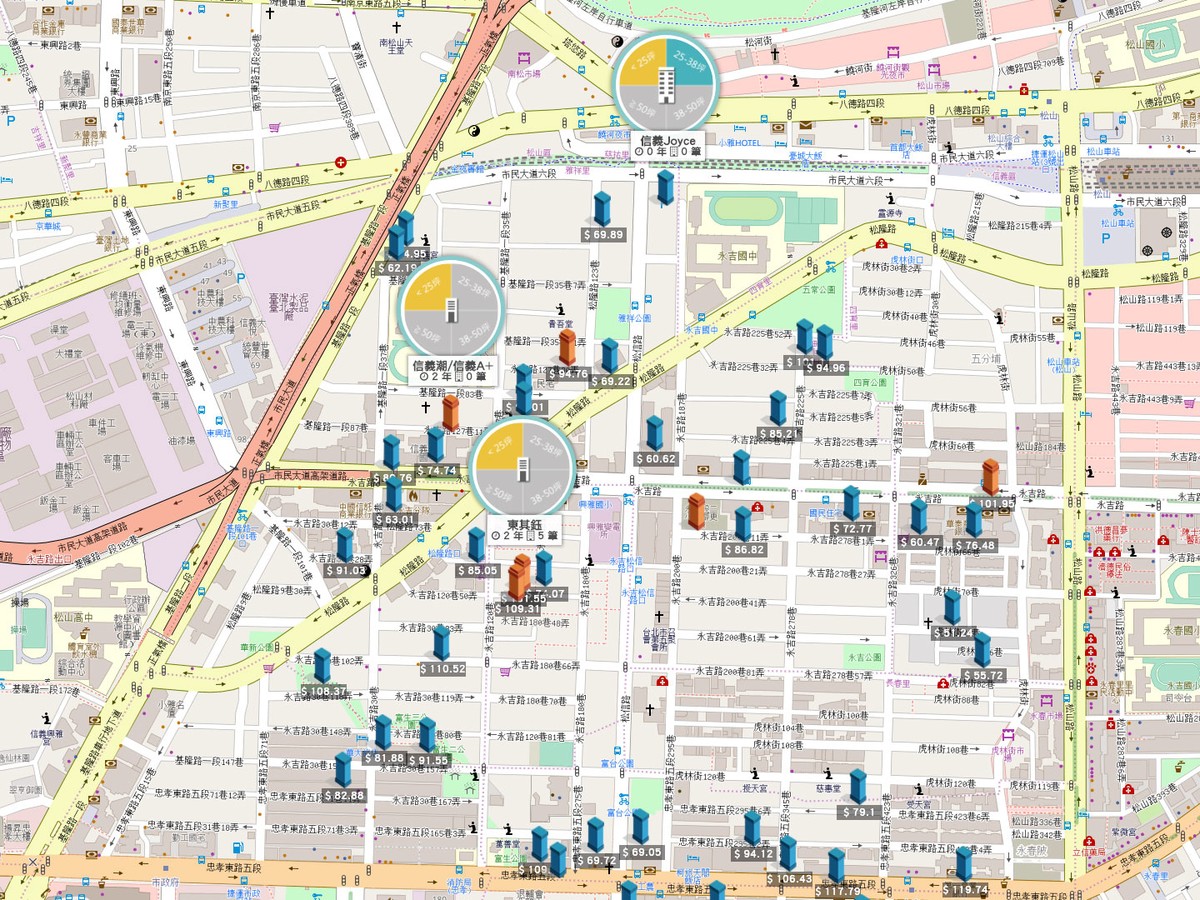1200x900 pixels.
Task: Select the blue building marker priced $91.55
Action: pos(428,735)
